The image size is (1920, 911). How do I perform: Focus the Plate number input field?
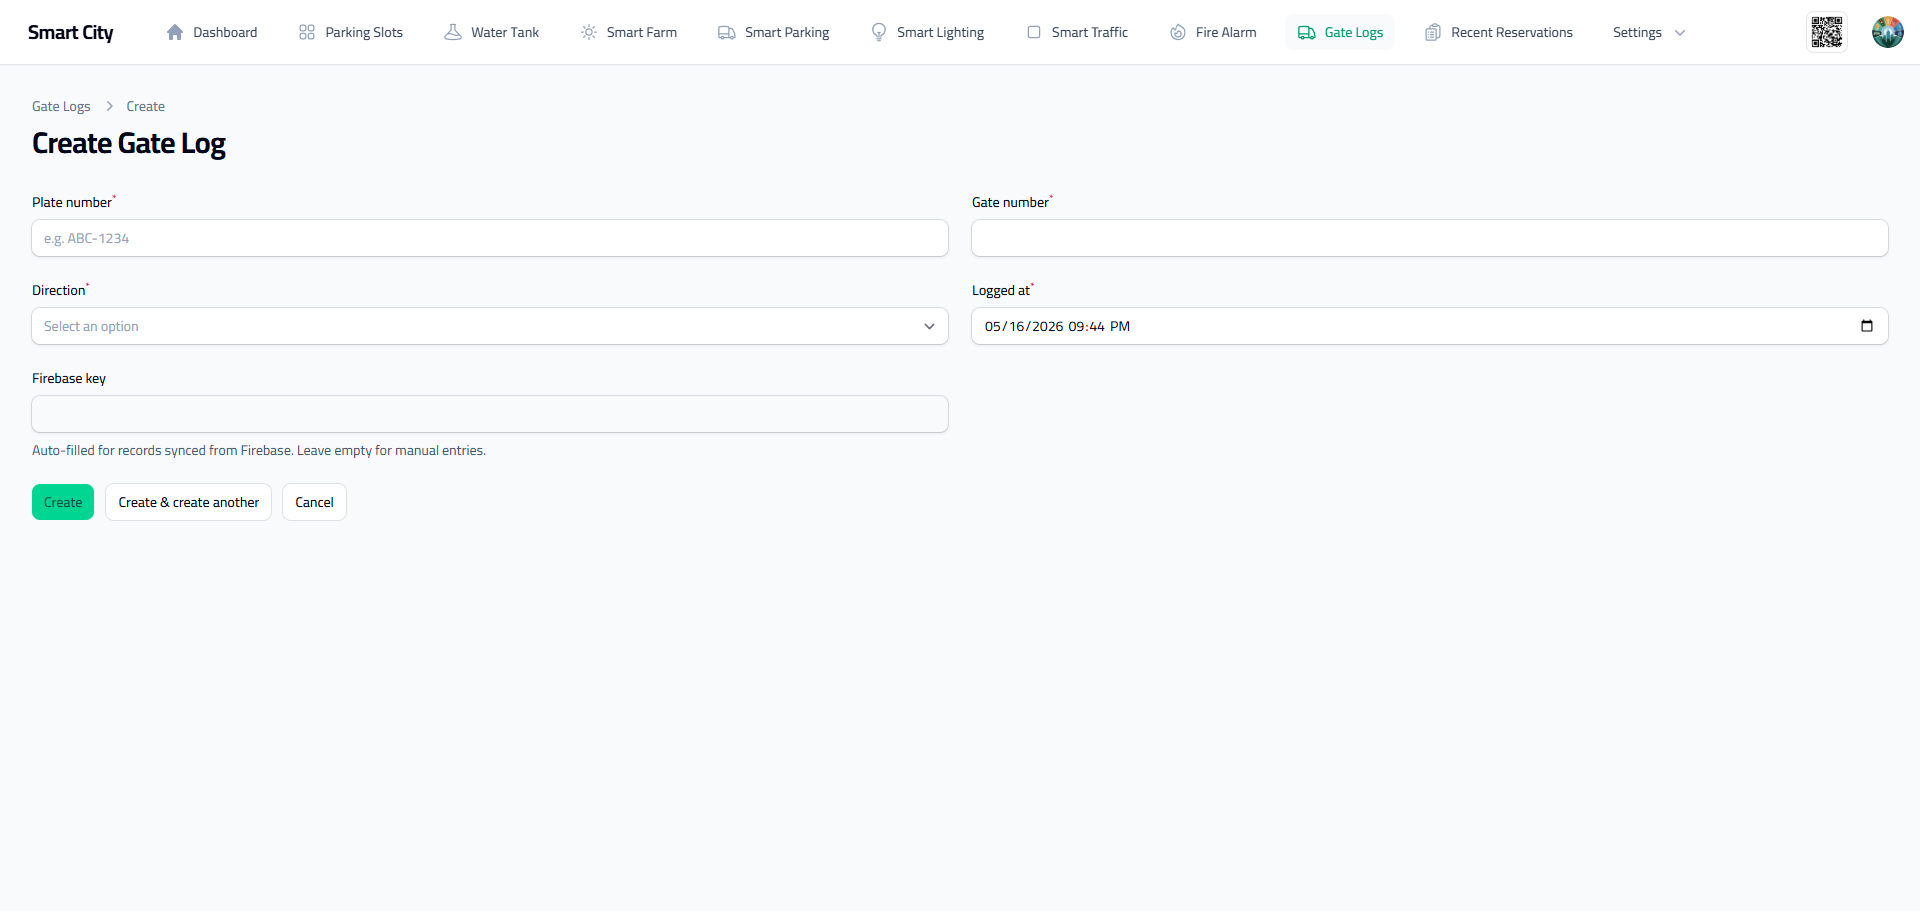click(490, 238)
